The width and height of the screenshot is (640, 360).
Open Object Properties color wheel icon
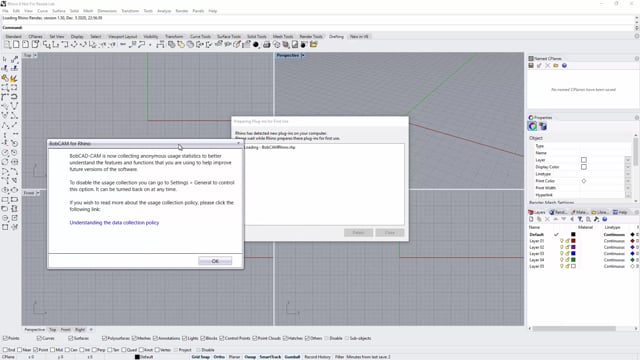(533, 127)
